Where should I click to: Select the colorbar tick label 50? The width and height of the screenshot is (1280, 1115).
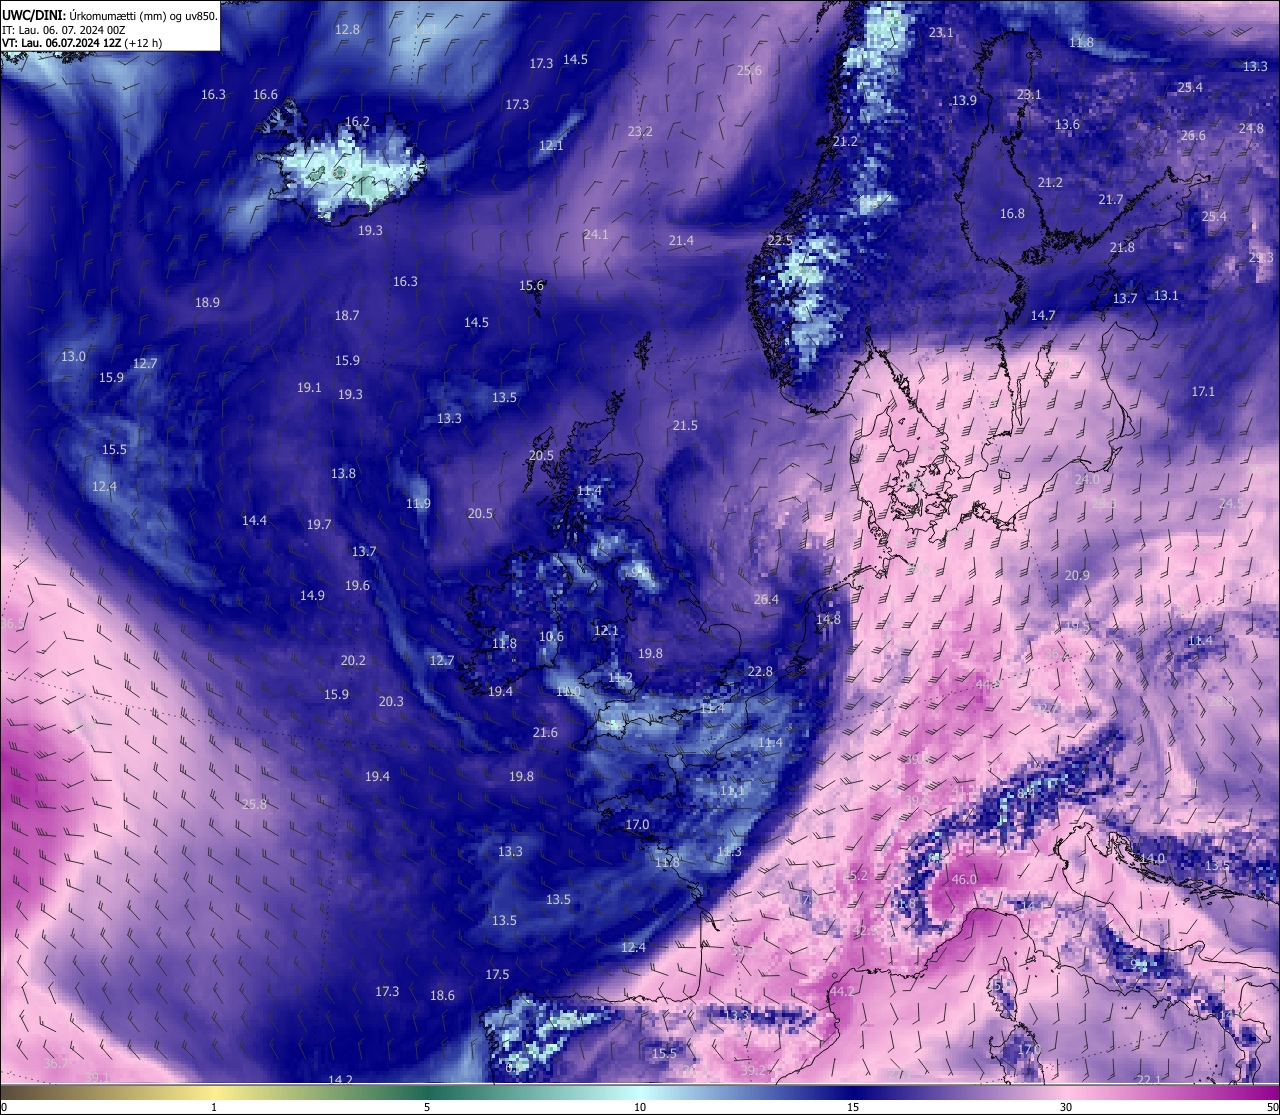coord(1272,1107)
